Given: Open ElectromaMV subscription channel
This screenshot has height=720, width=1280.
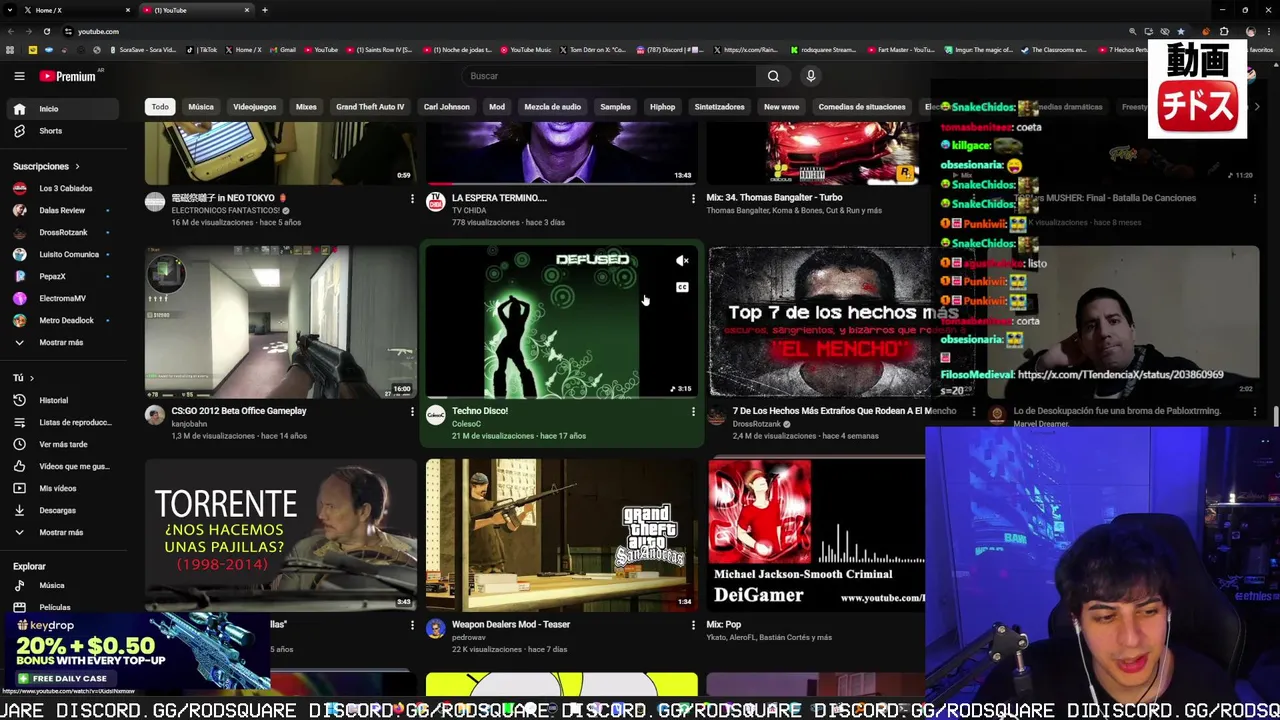Looking at the screenshot, I should click(62, 298).
